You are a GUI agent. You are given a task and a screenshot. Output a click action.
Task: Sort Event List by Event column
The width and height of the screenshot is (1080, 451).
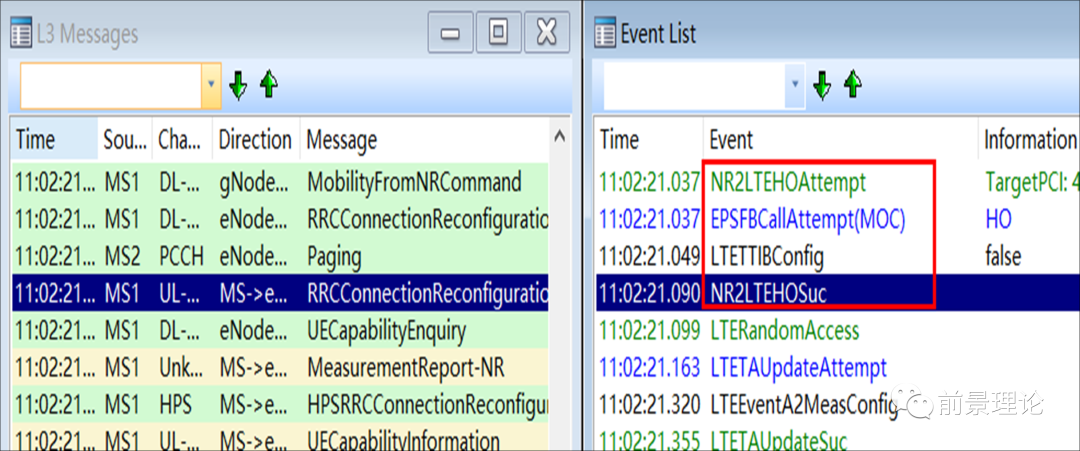pos(731,140)
